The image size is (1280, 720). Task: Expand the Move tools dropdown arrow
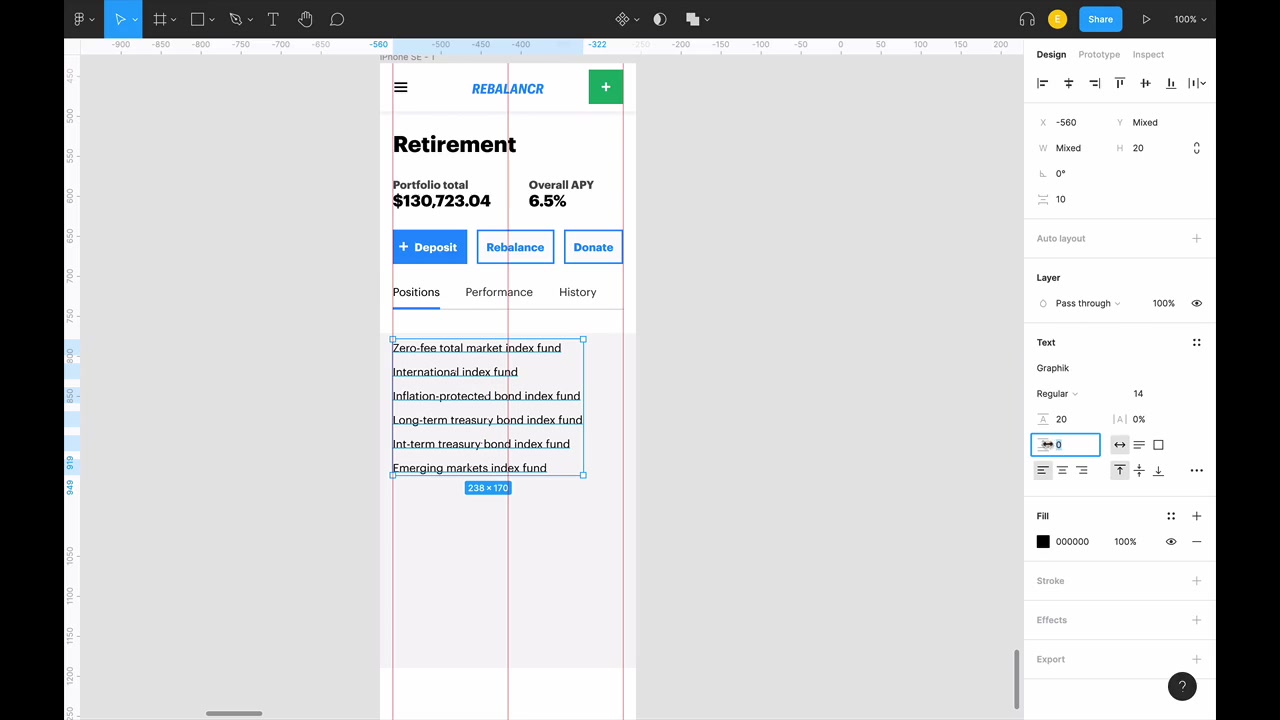pyautogui.click(x=135, y=19)
